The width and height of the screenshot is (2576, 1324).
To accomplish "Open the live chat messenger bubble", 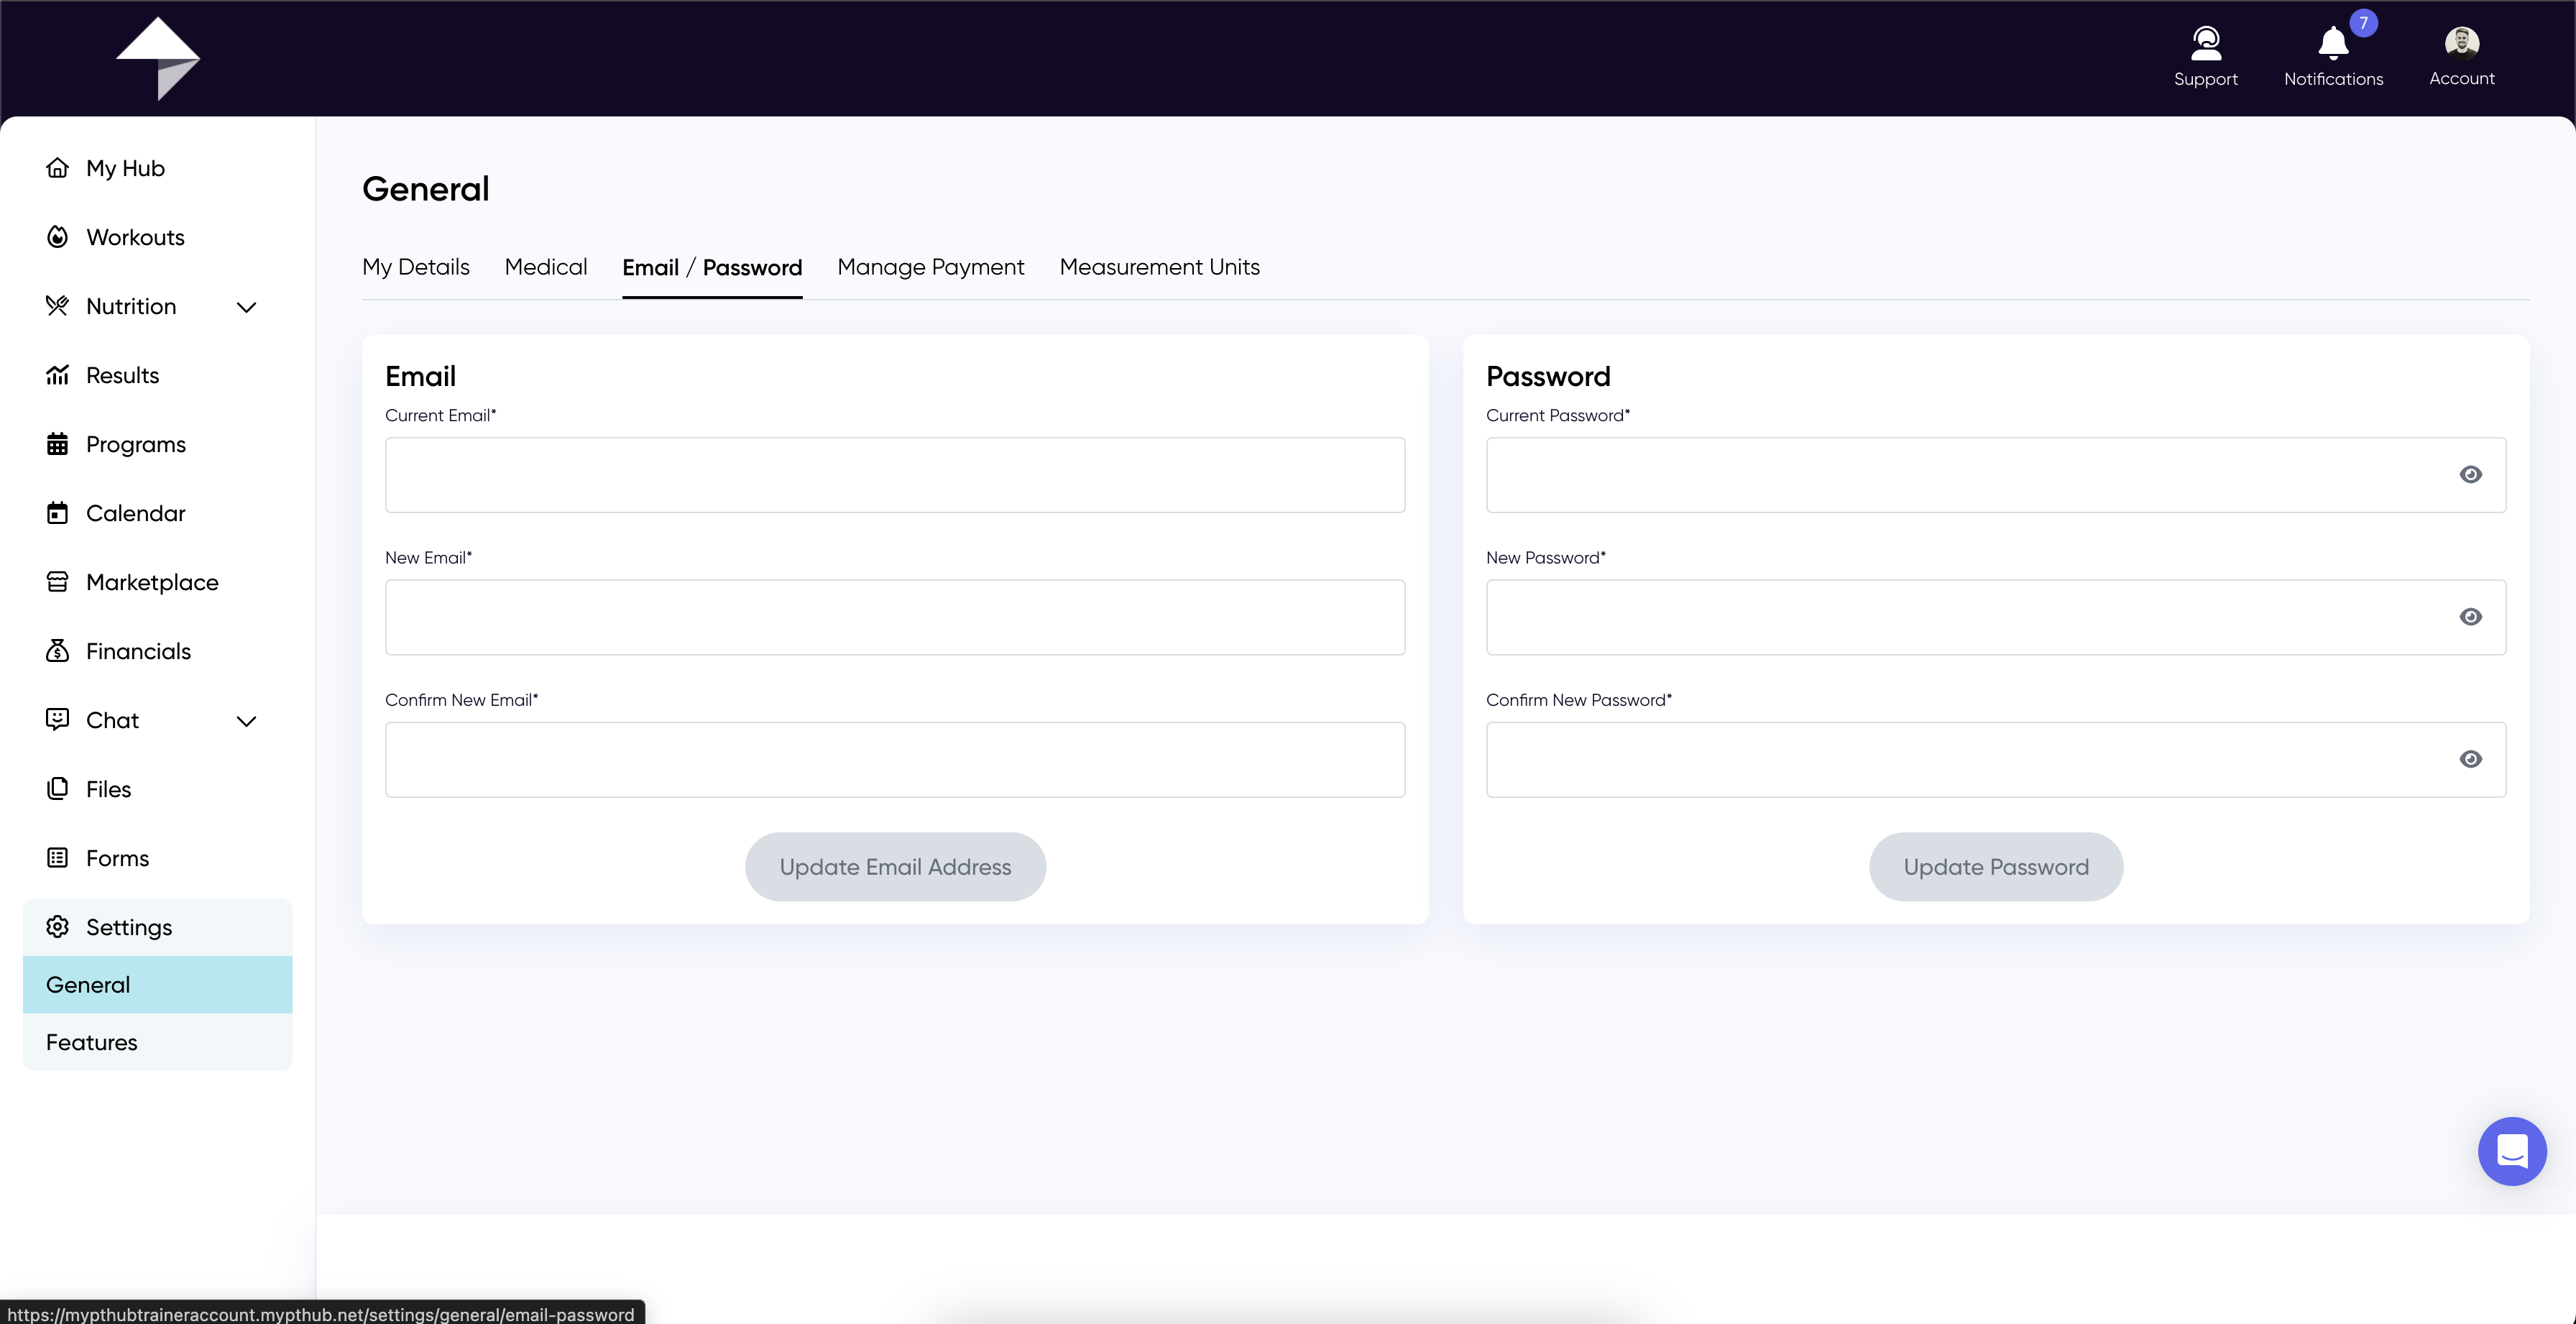I will coord(2512,1151).
